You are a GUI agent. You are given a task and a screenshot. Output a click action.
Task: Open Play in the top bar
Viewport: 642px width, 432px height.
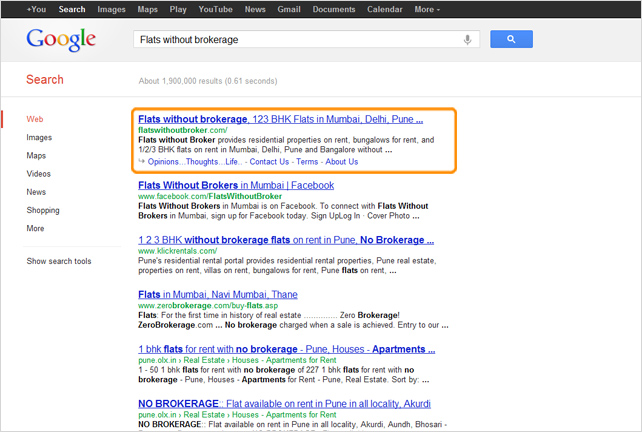[x=178, y=9]
